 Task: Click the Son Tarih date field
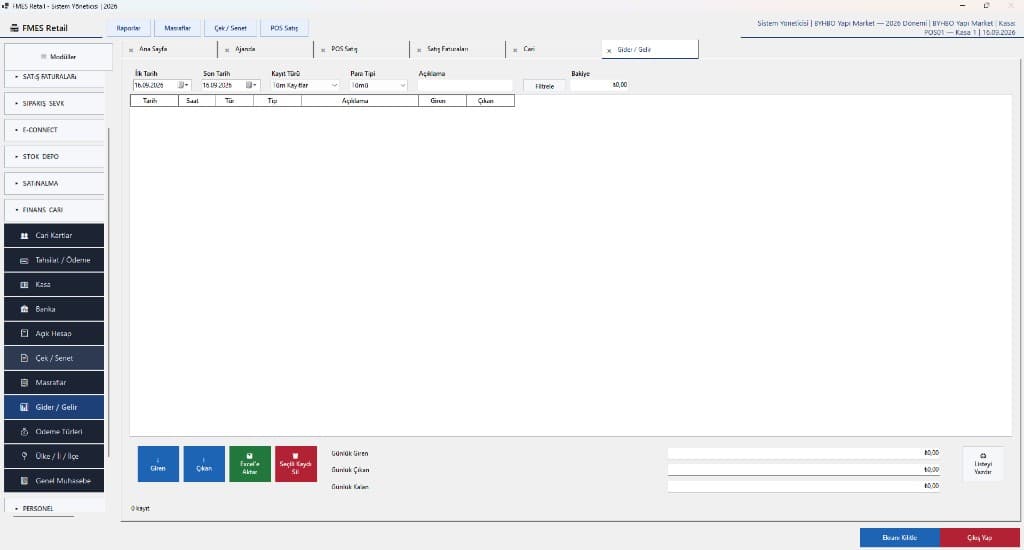tap(230, 85)
